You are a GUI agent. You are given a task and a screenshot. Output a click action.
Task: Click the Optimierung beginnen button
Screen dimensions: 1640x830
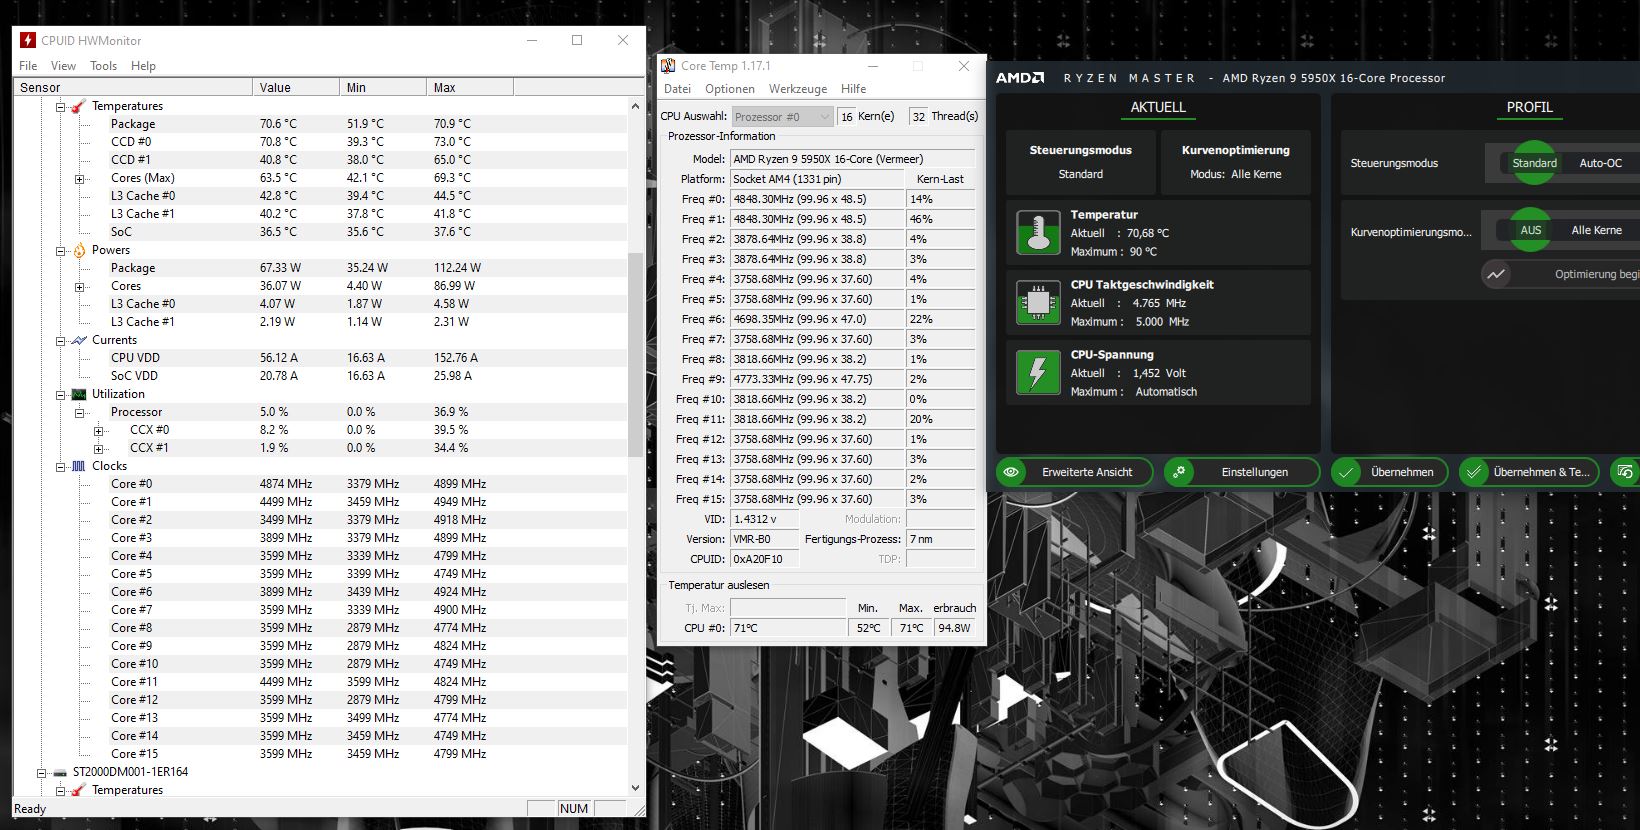(x=1560, y=274)
